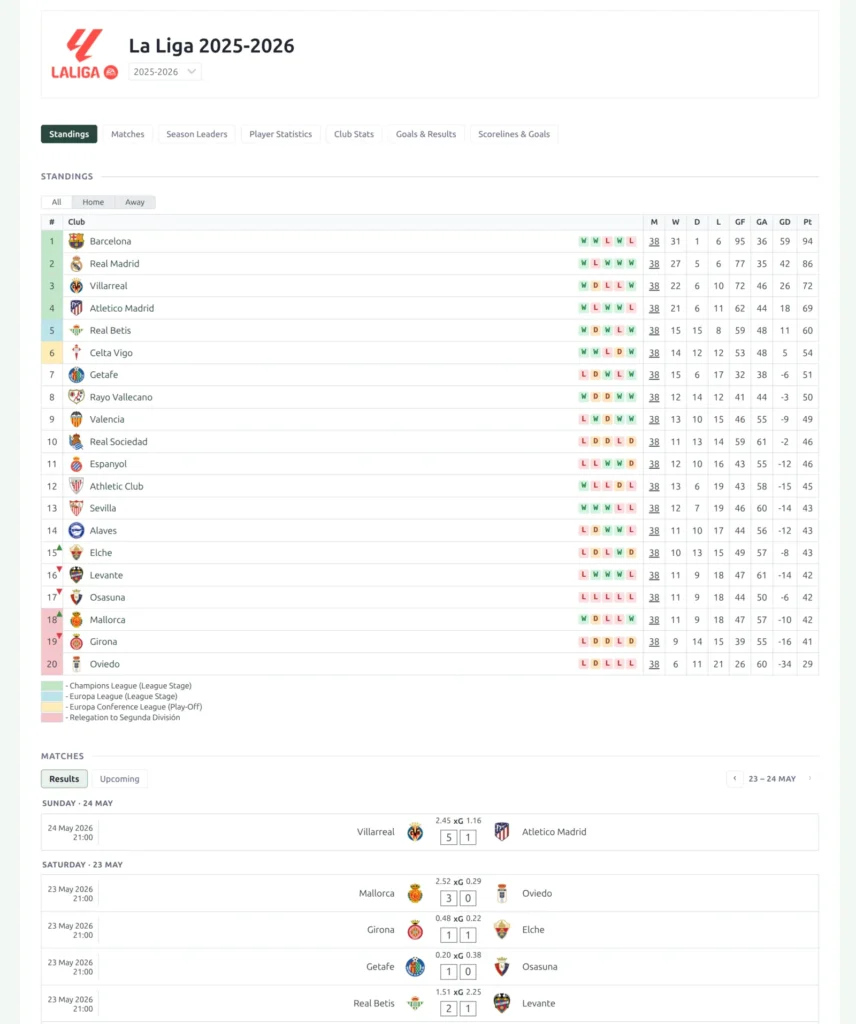Image resolution: width=856 pixels, height=1024 pixels.
Task: Open Girona vs Elche 1-1 score
Action: [x=458, y=935]
